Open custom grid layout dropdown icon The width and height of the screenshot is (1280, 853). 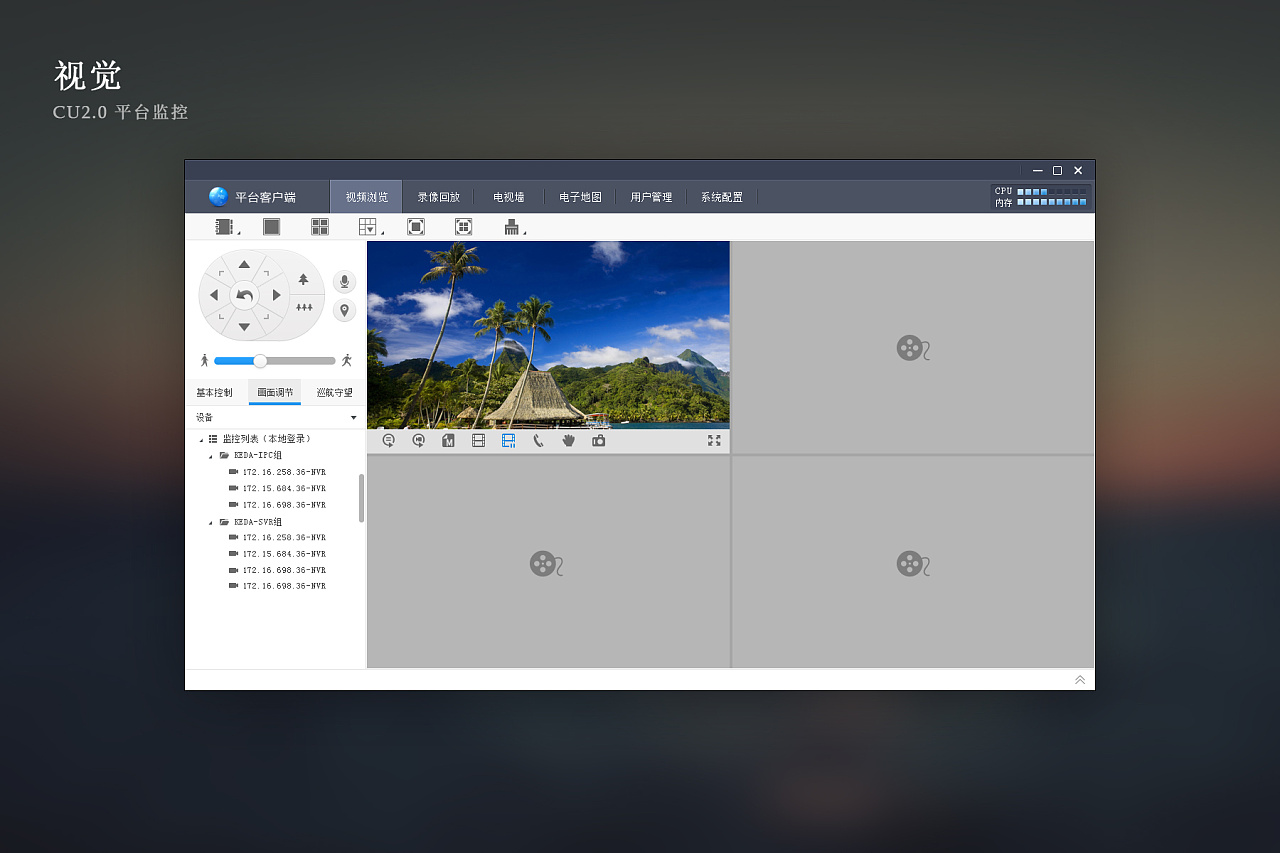(369, 227)
